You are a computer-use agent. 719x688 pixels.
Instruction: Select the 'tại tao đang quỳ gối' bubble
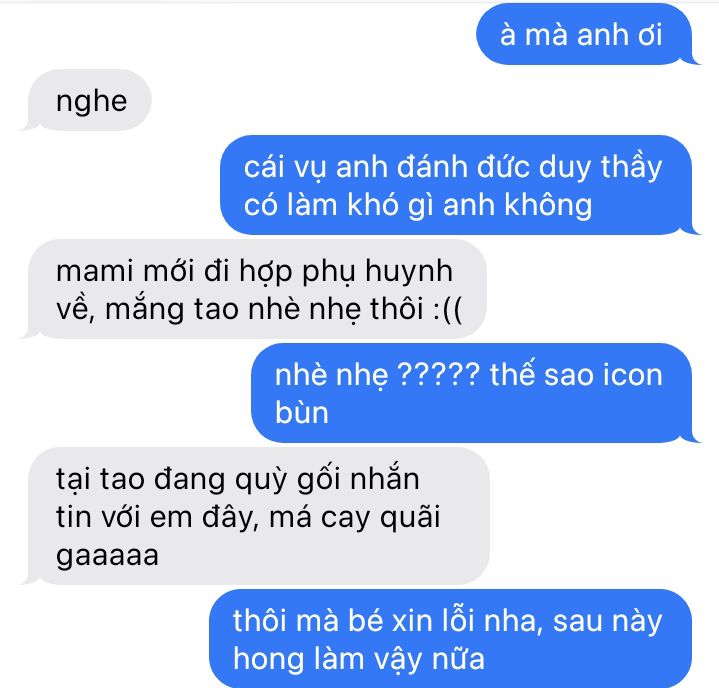pos(259,516)
